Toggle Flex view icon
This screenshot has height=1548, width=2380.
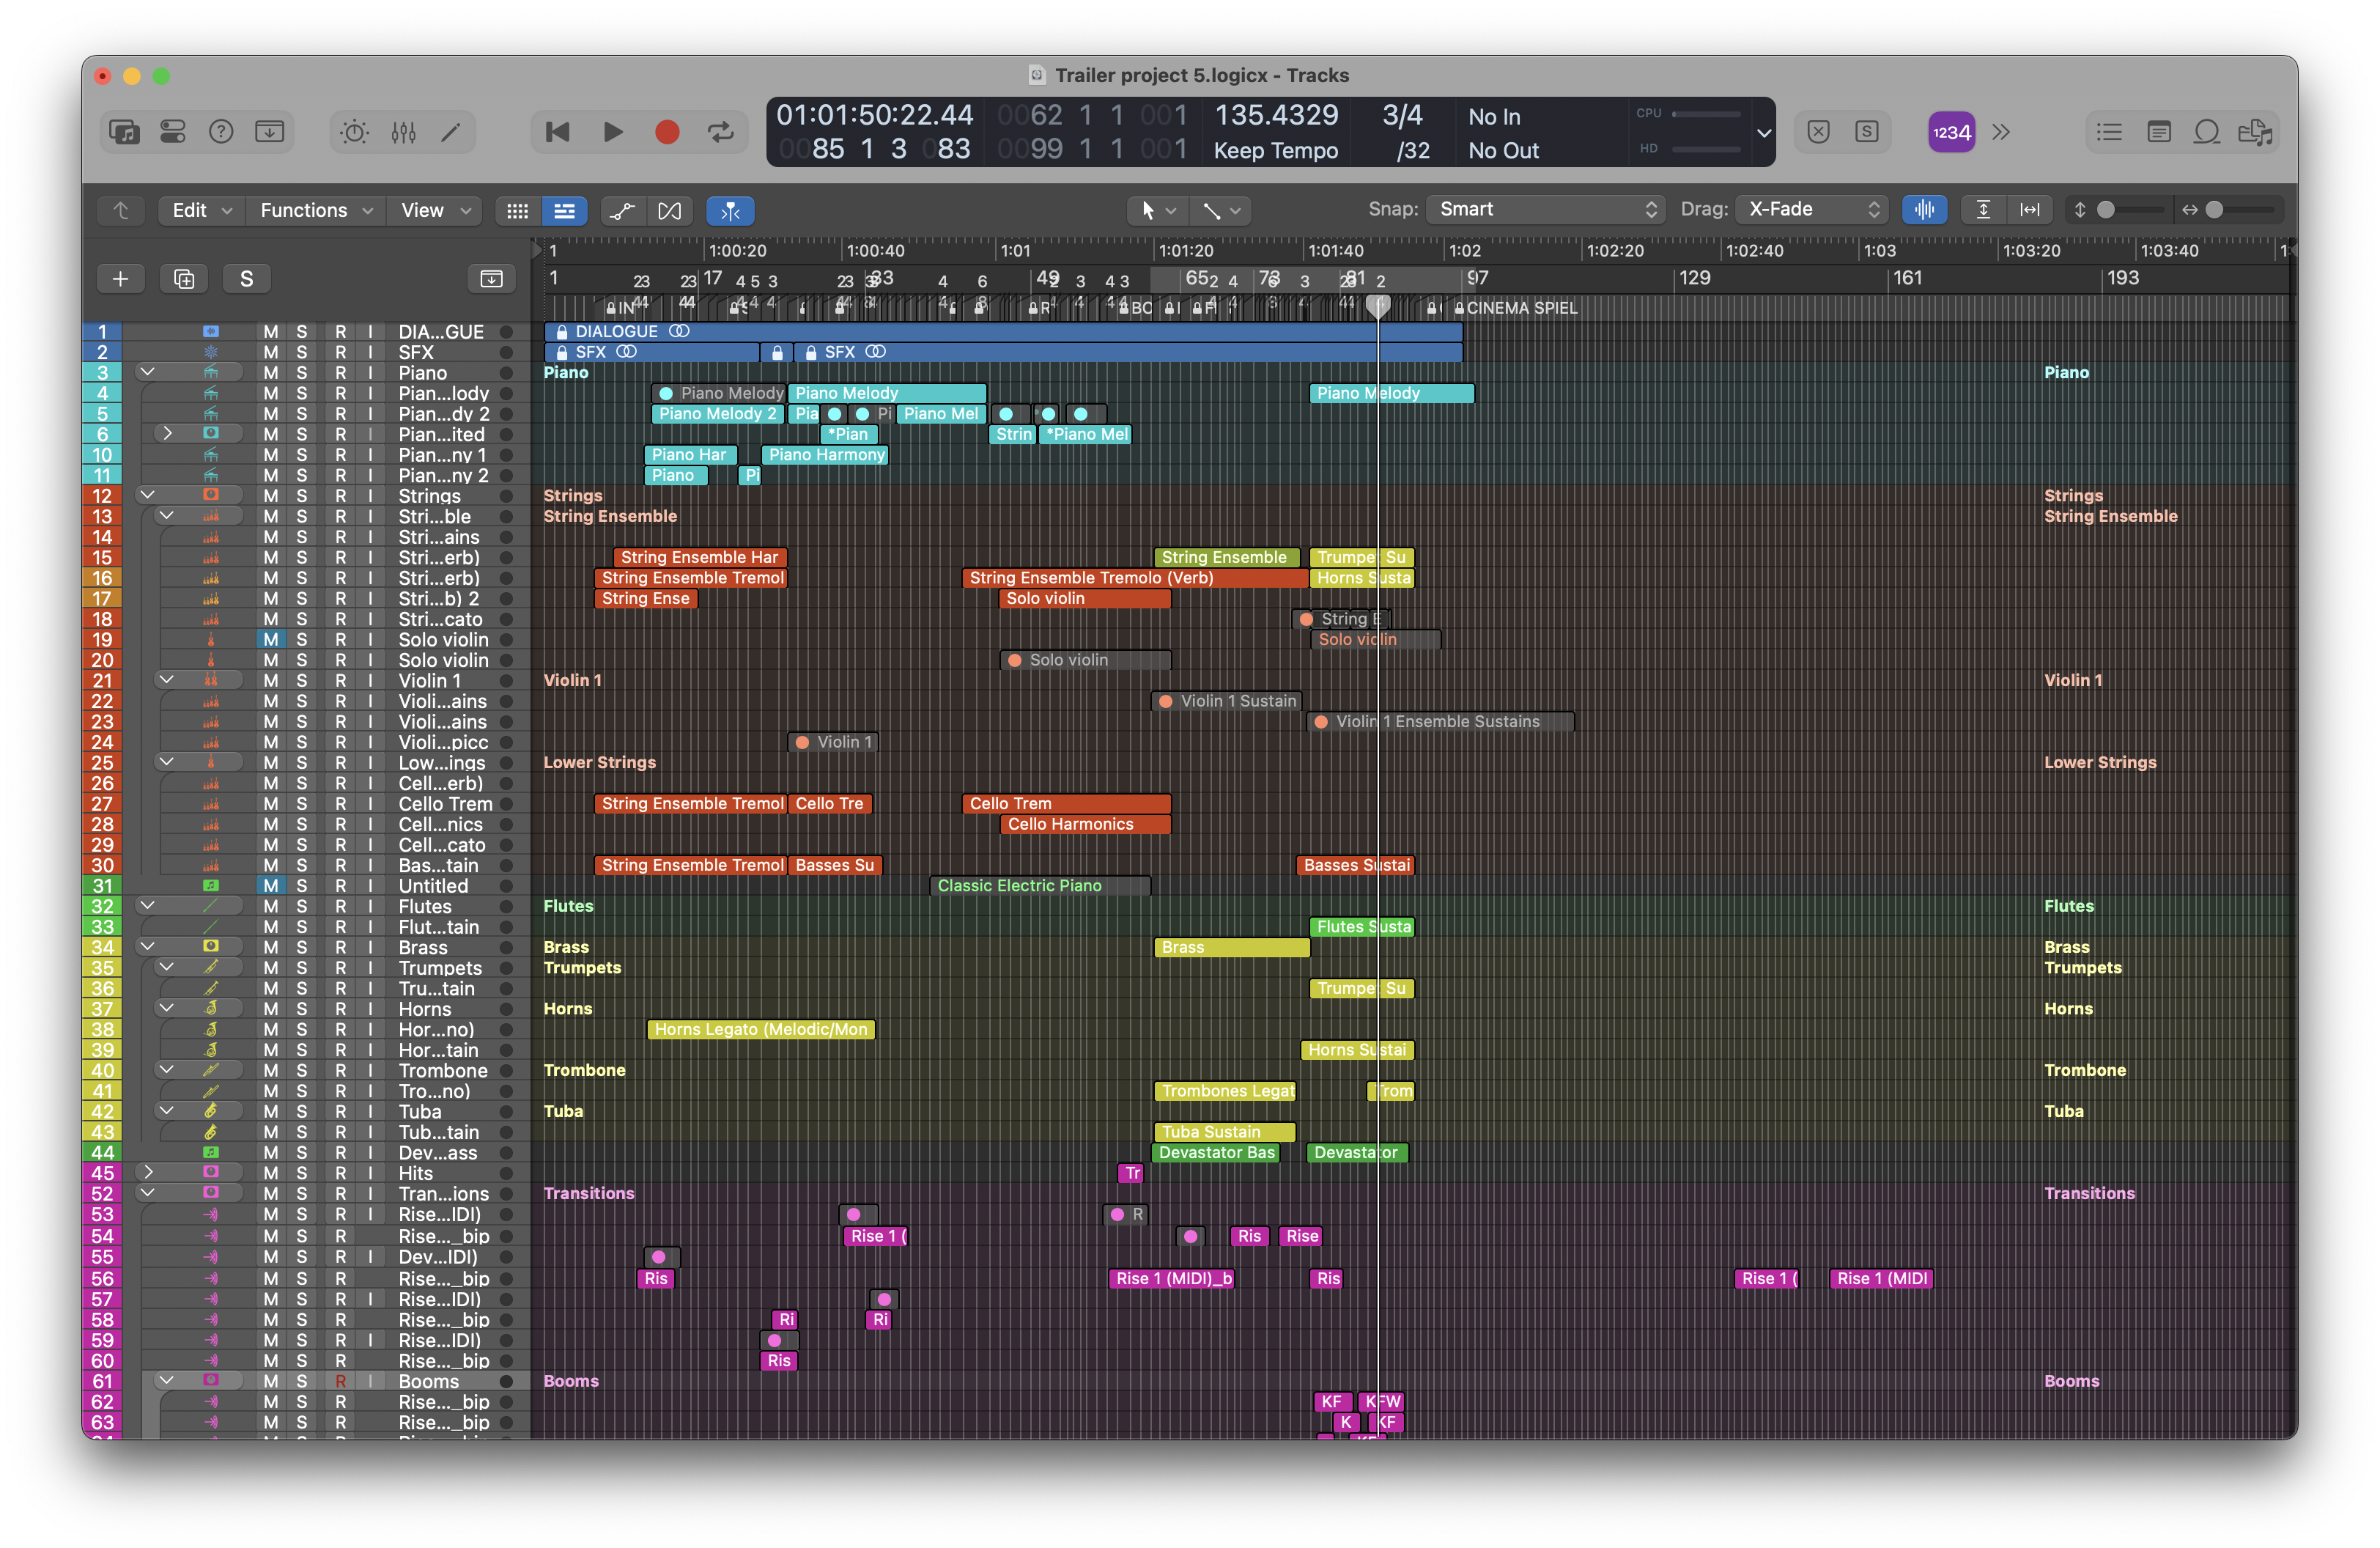[670, 210]
